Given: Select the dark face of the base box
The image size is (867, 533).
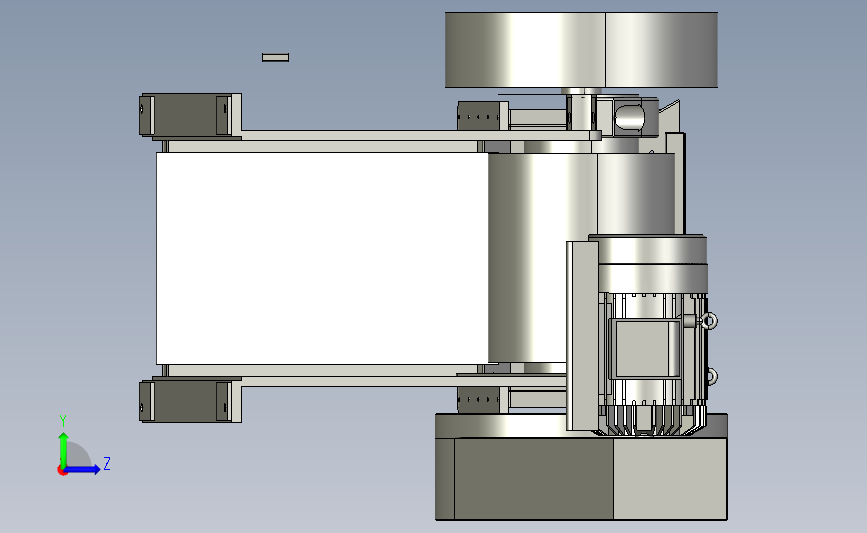Looking at the screenshot, I should tap(533, 479).
